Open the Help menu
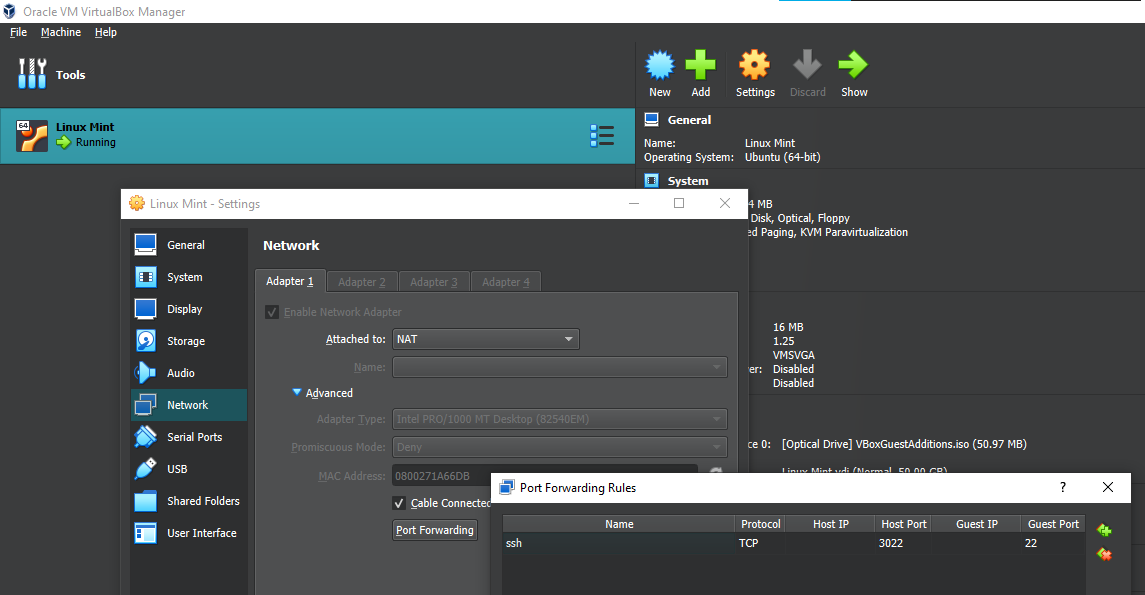1145x595 pixels. pos(106,32)
